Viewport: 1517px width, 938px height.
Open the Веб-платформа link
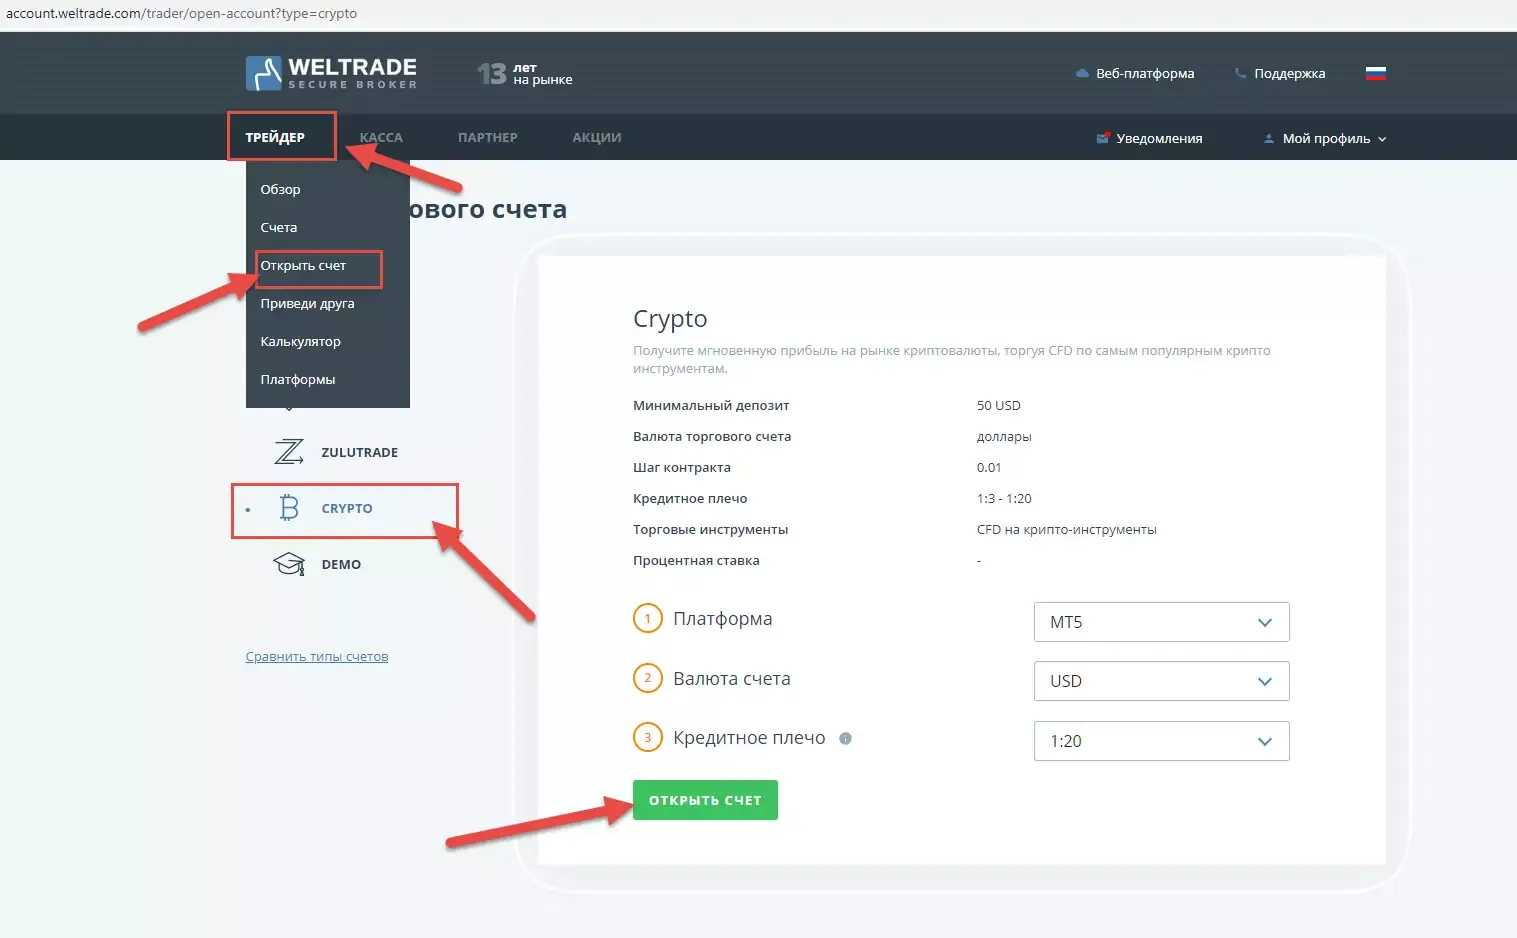[x=1145, y=73]
